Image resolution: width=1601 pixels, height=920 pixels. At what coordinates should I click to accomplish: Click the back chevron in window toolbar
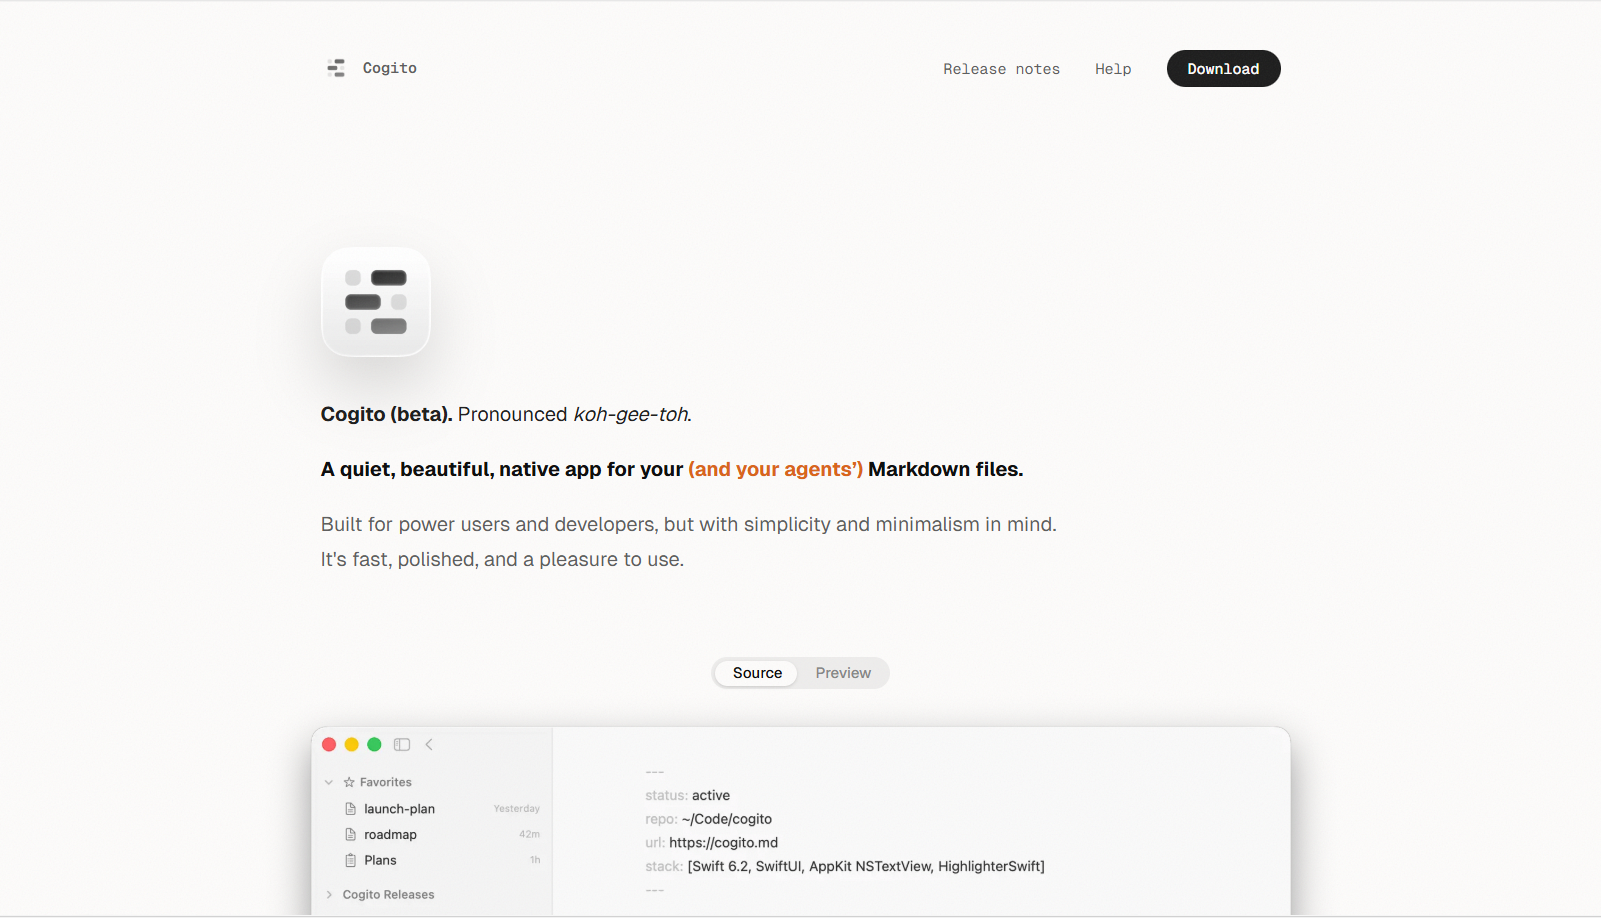coord(429,745)
